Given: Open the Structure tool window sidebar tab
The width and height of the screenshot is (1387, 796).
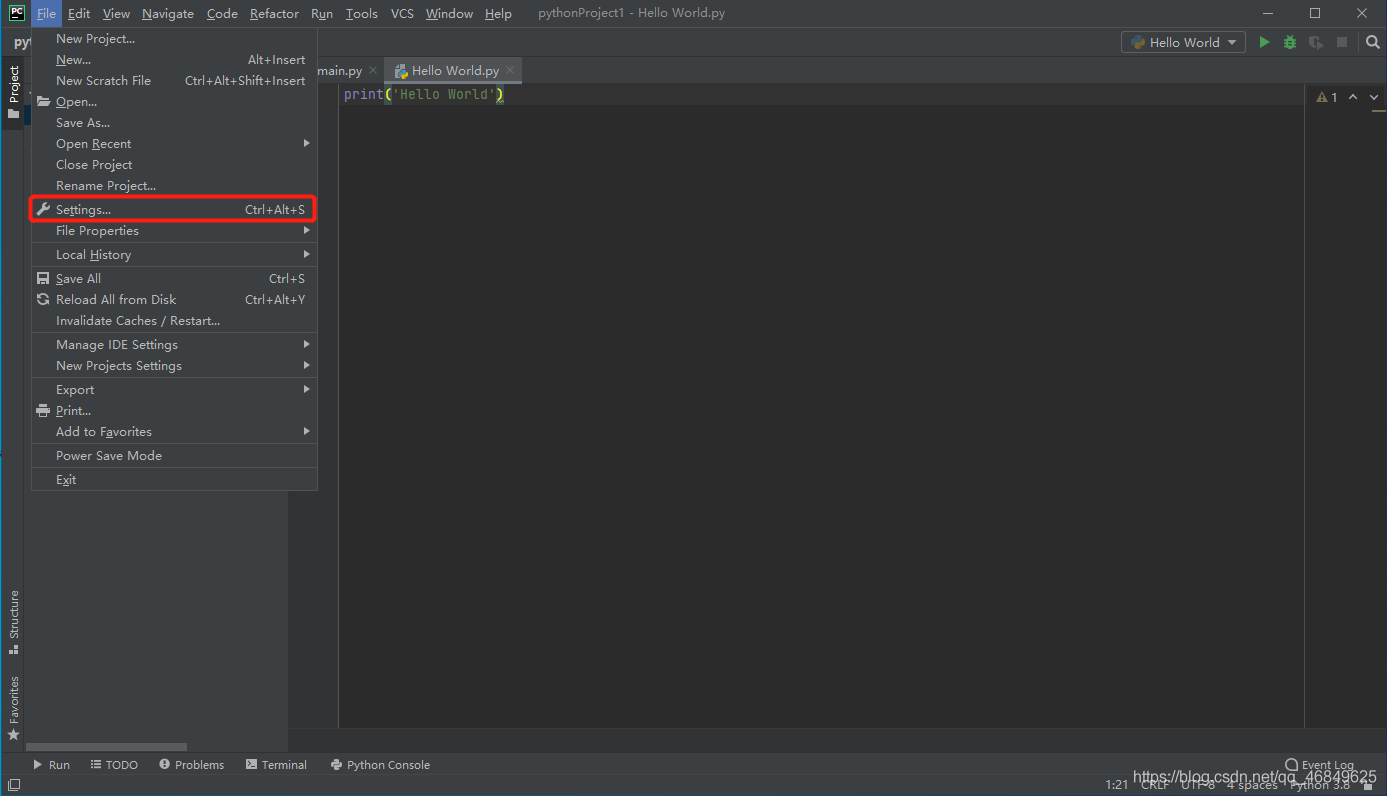Looking at the screenshot, I should (x=14, y=622).
